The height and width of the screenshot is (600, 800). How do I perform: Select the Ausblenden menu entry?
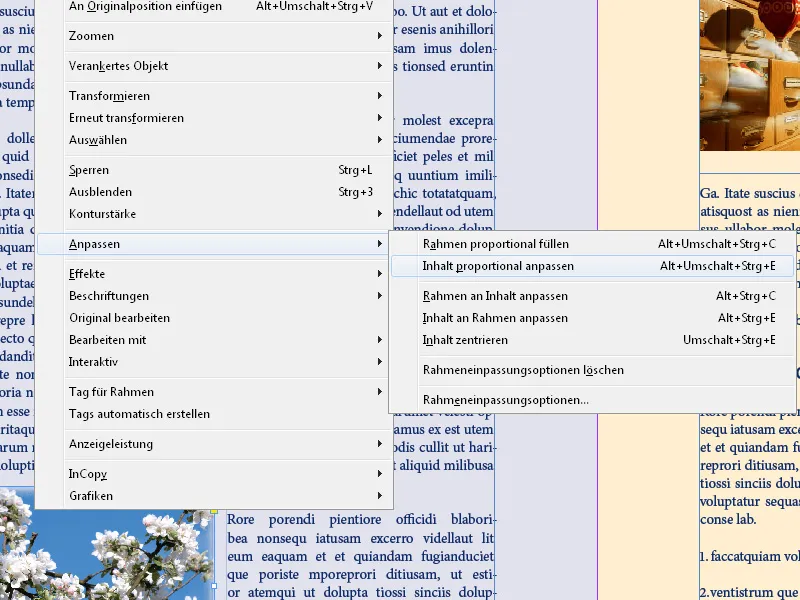pyautogui.click(x=214, y=192)
